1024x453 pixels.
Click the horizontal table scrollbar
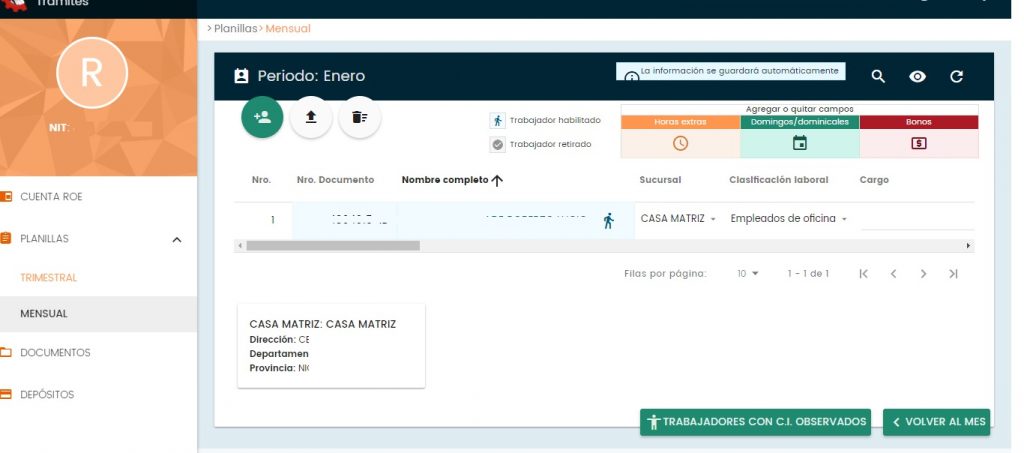pos(332,245)
